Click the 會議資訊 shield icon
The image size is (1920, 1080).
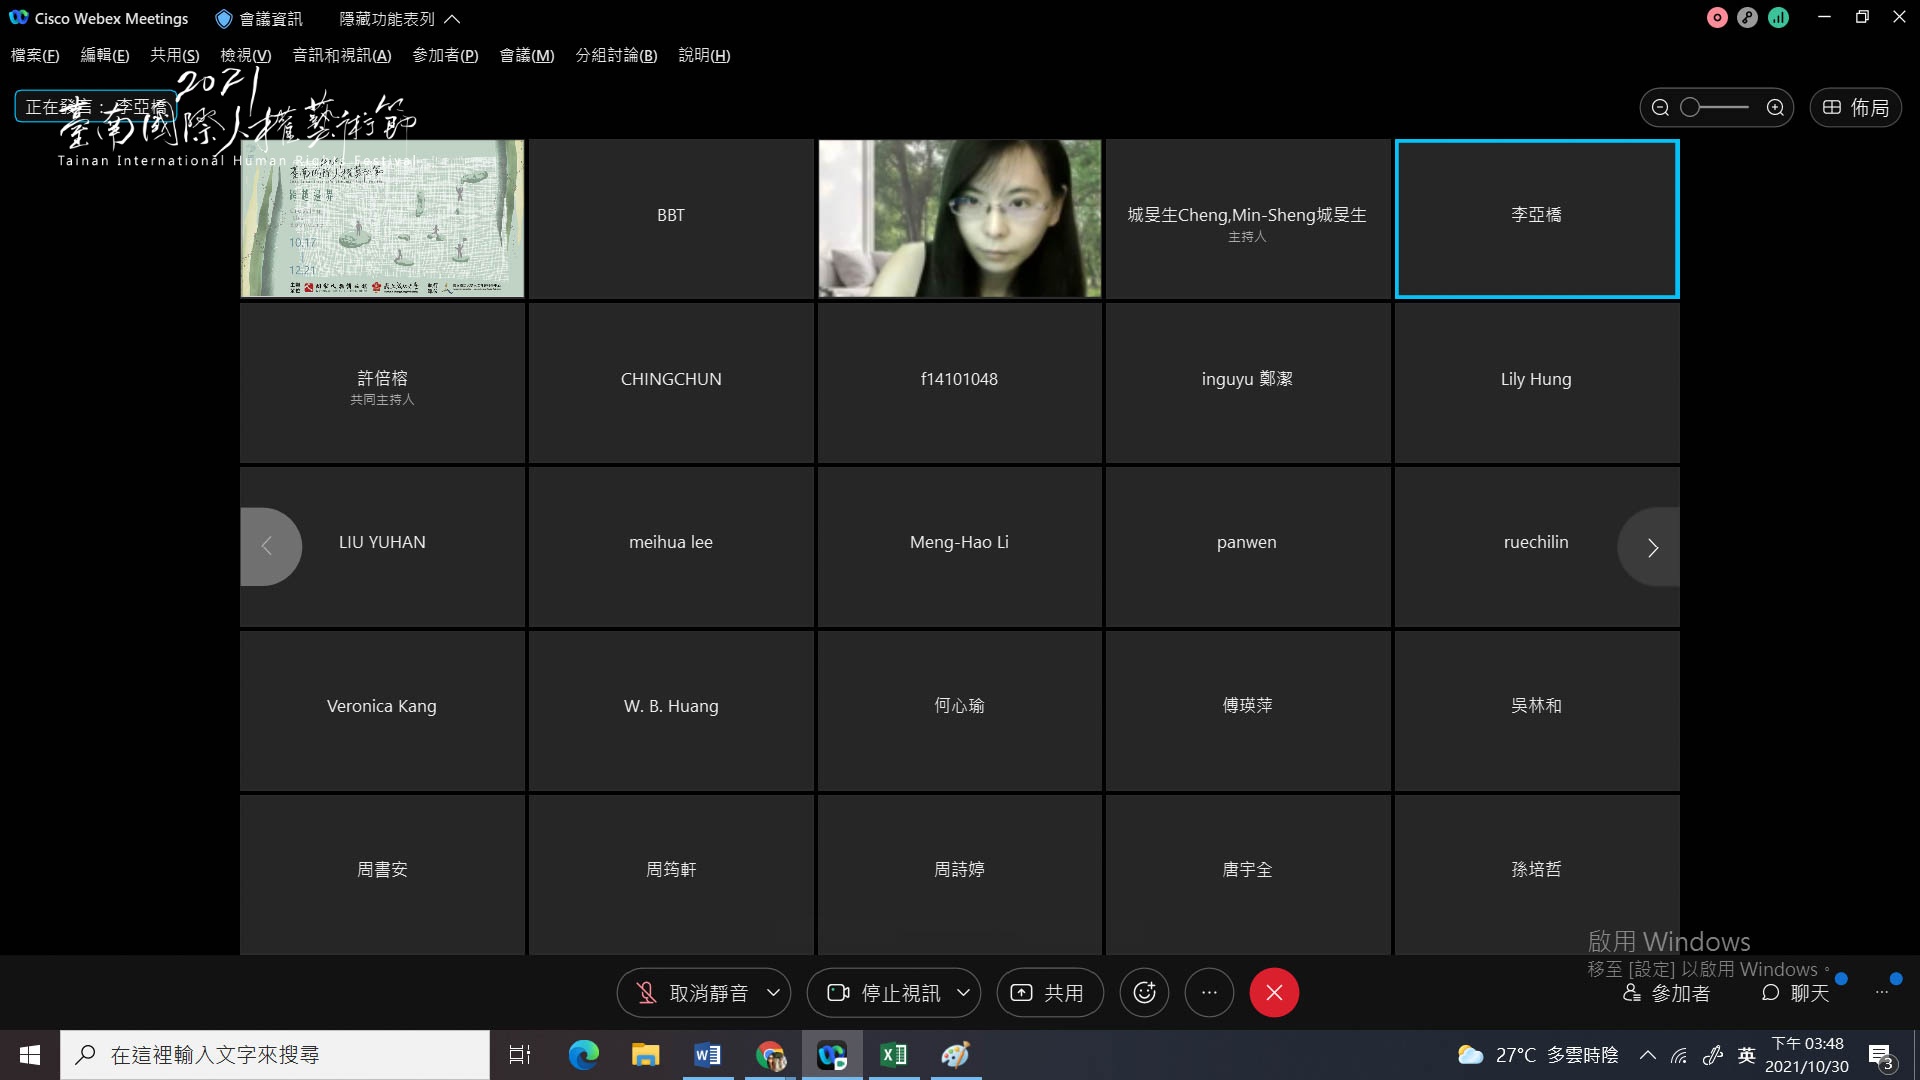coord(224,19)
